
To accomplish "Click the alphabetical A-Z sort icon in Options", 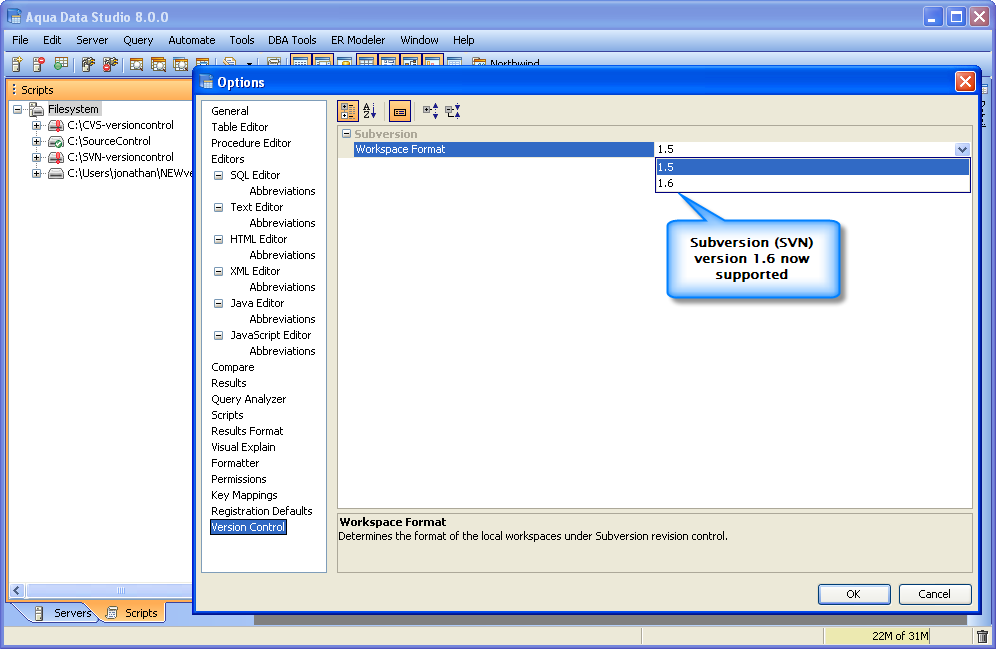I will point(370,111).
